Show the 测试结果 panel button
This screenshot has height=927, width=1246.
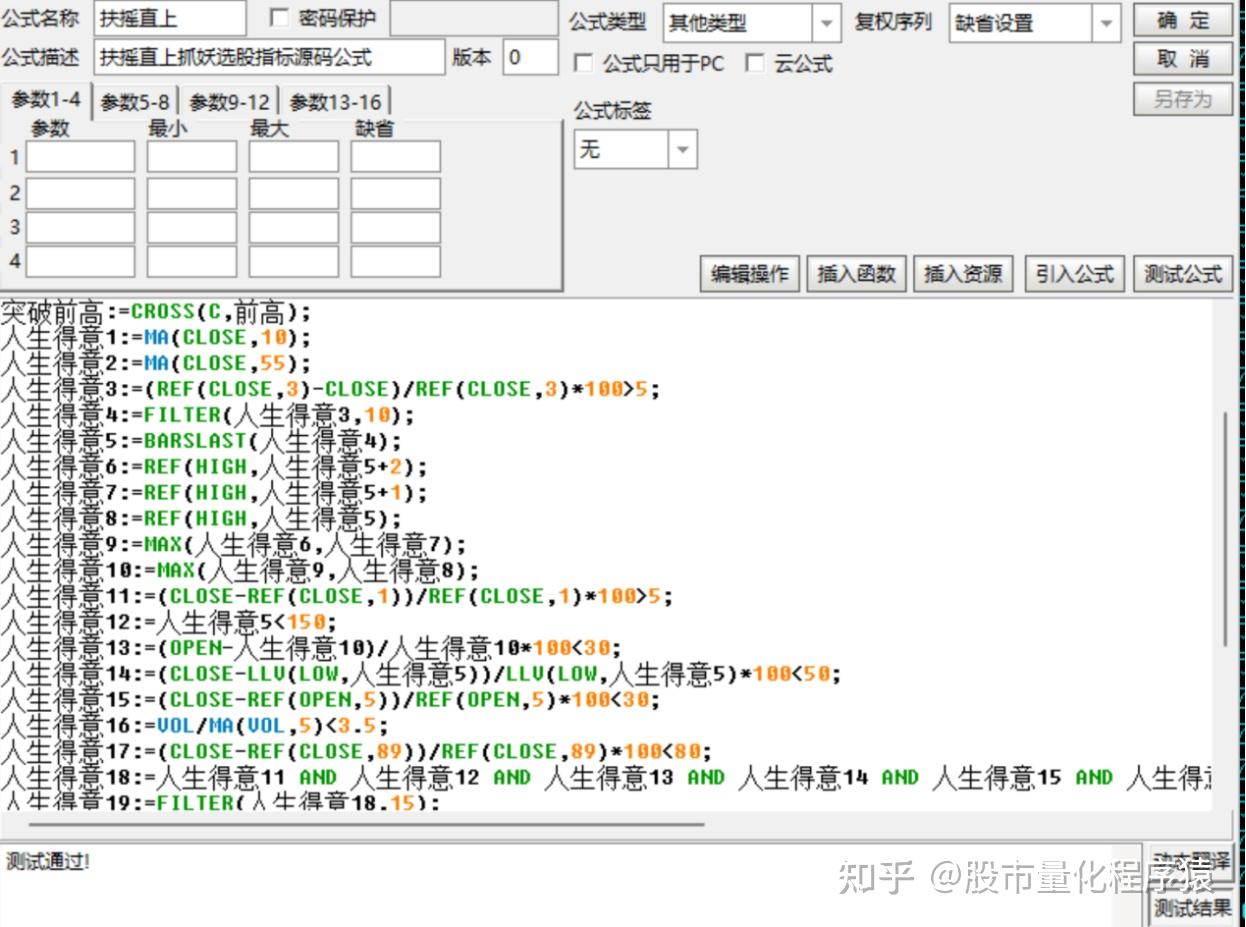(1192, 908)
